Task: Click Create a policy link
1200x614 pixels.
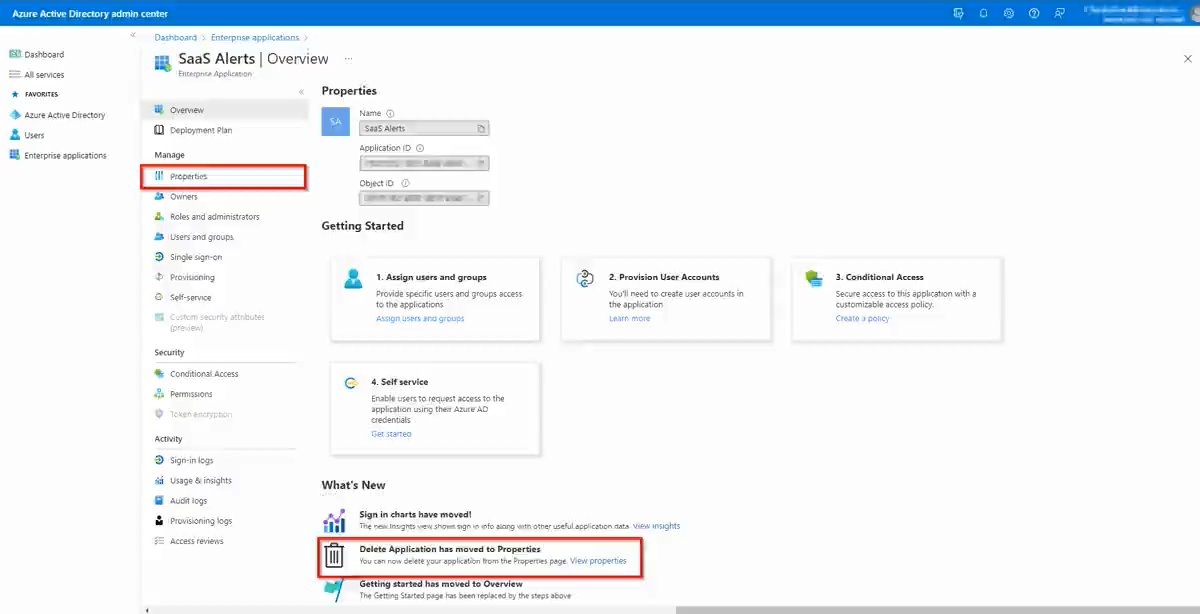Action: point(862,319)
